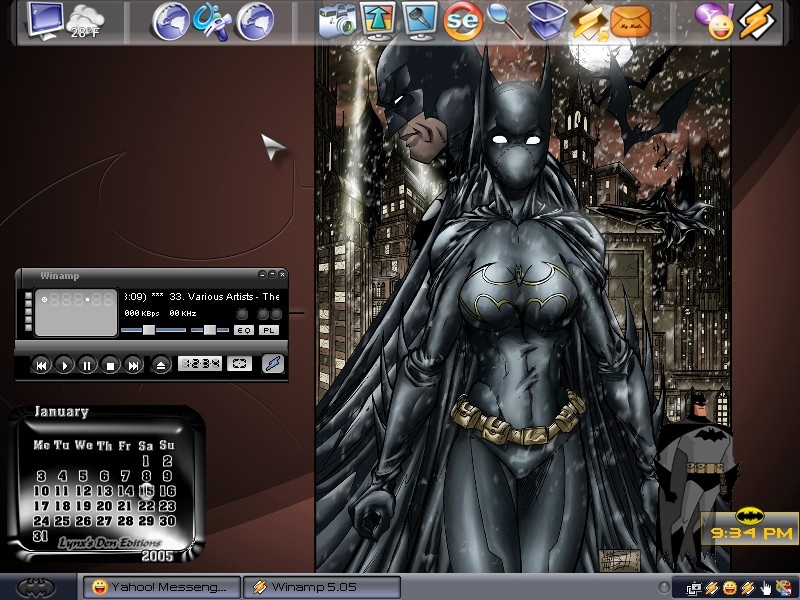Click the Yahoo smiley system tray icon
Image resolution: width=800 pixels, height=600 pixels.
click(x=730, y=588)
